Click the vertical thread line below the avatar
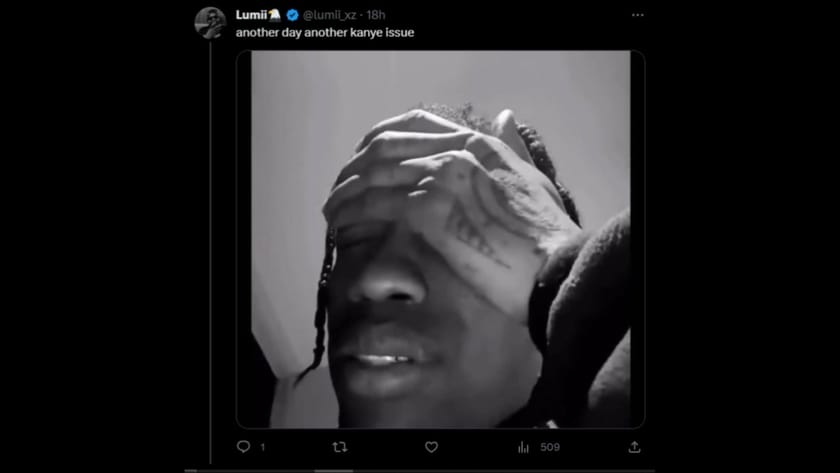The height and width of the screenshot is (473, 840). tap(210, 252)
